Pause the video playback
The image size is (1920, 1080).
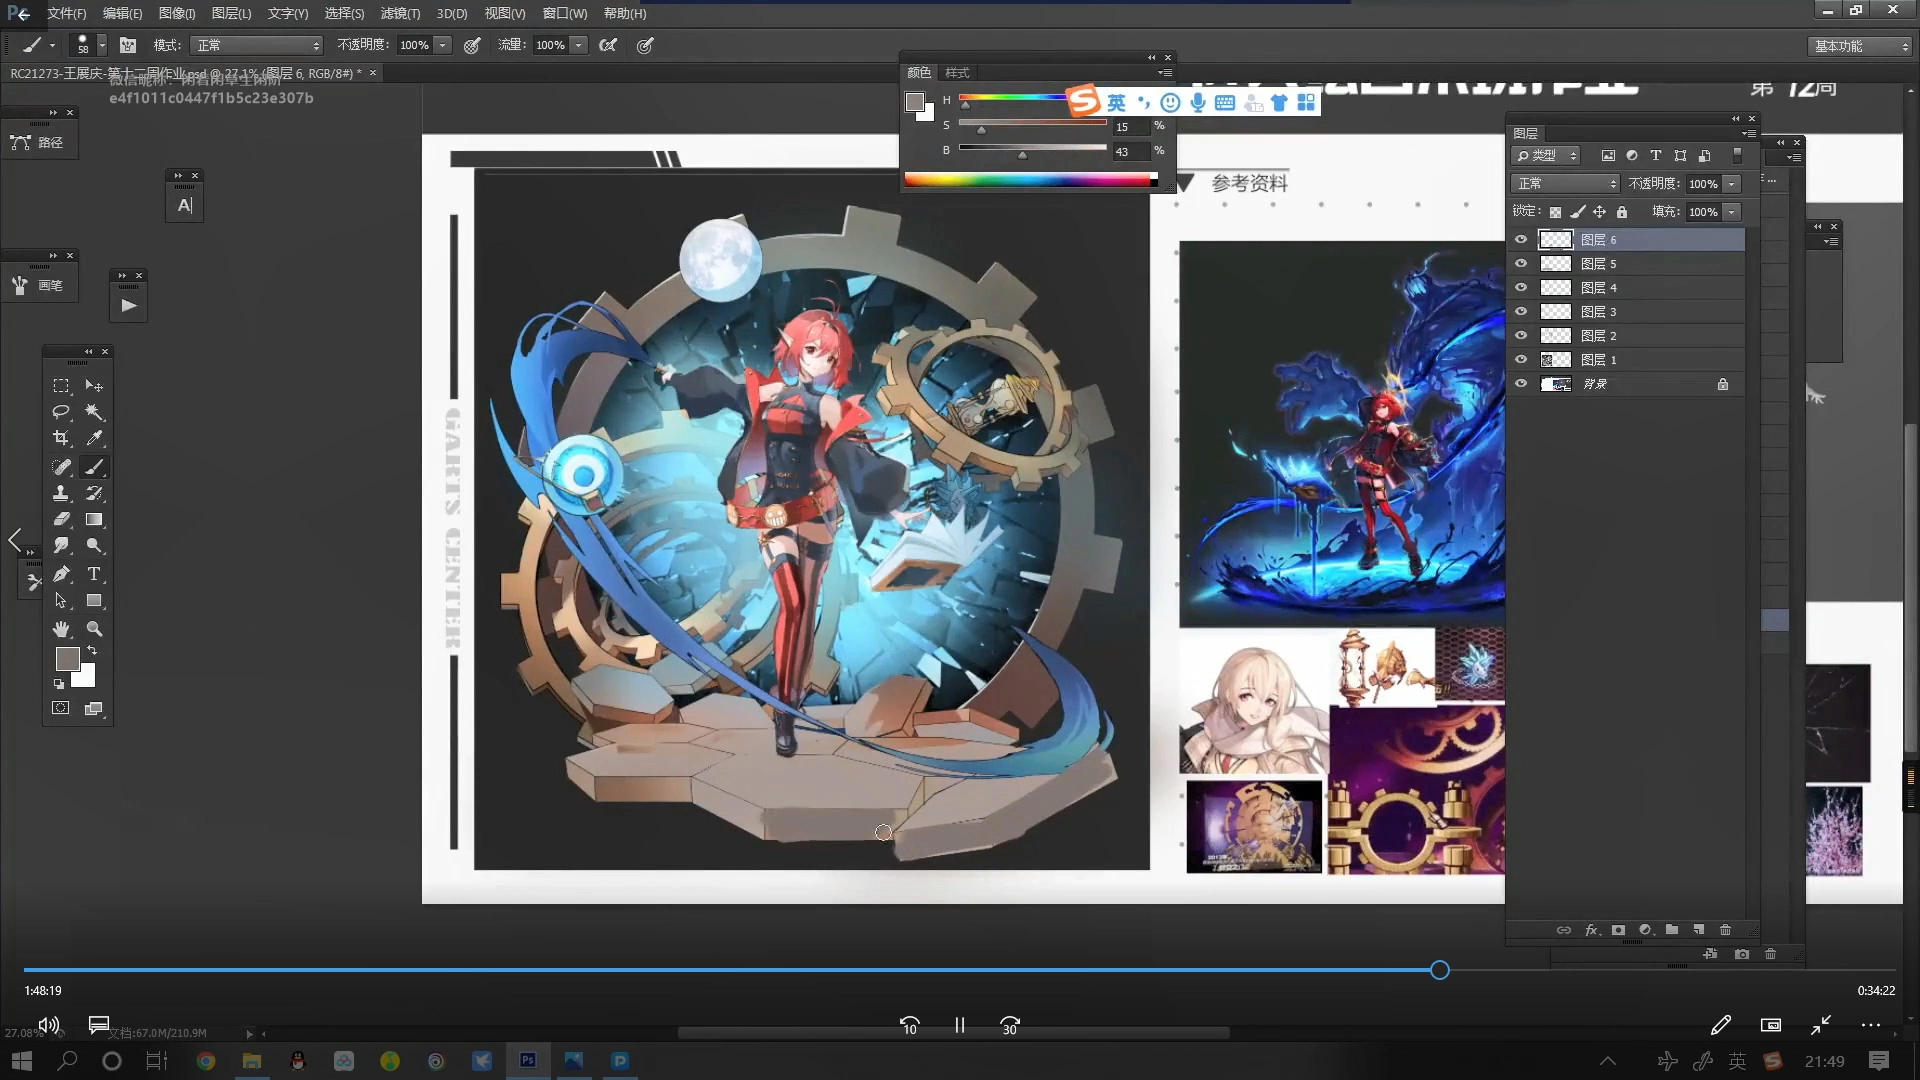click(x=959, y=1025)
